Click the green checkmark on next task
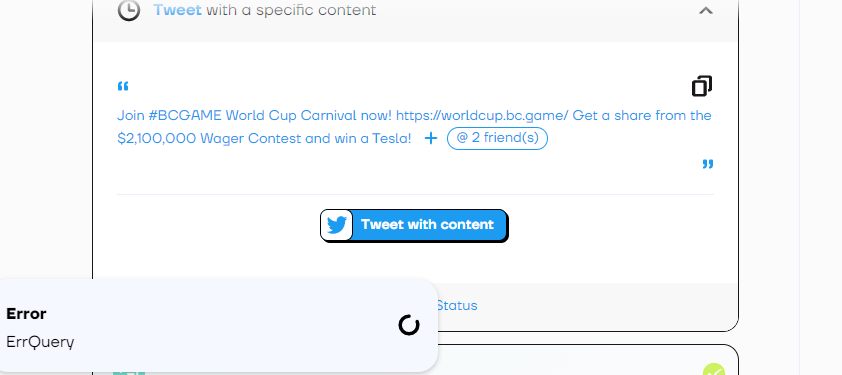This screenshot has width=842, height=375. pyautogui.click(x=714, y=370)
